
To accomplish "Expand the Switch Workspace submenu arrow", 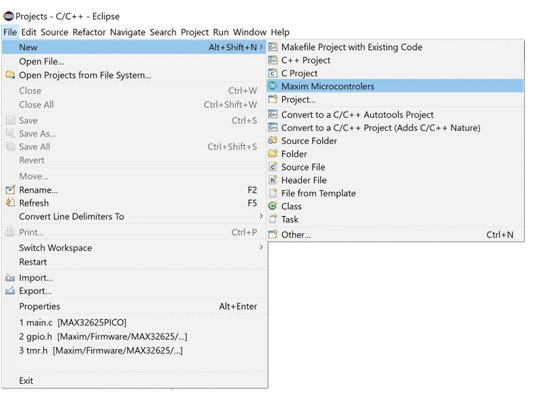I will pos(261,247).
